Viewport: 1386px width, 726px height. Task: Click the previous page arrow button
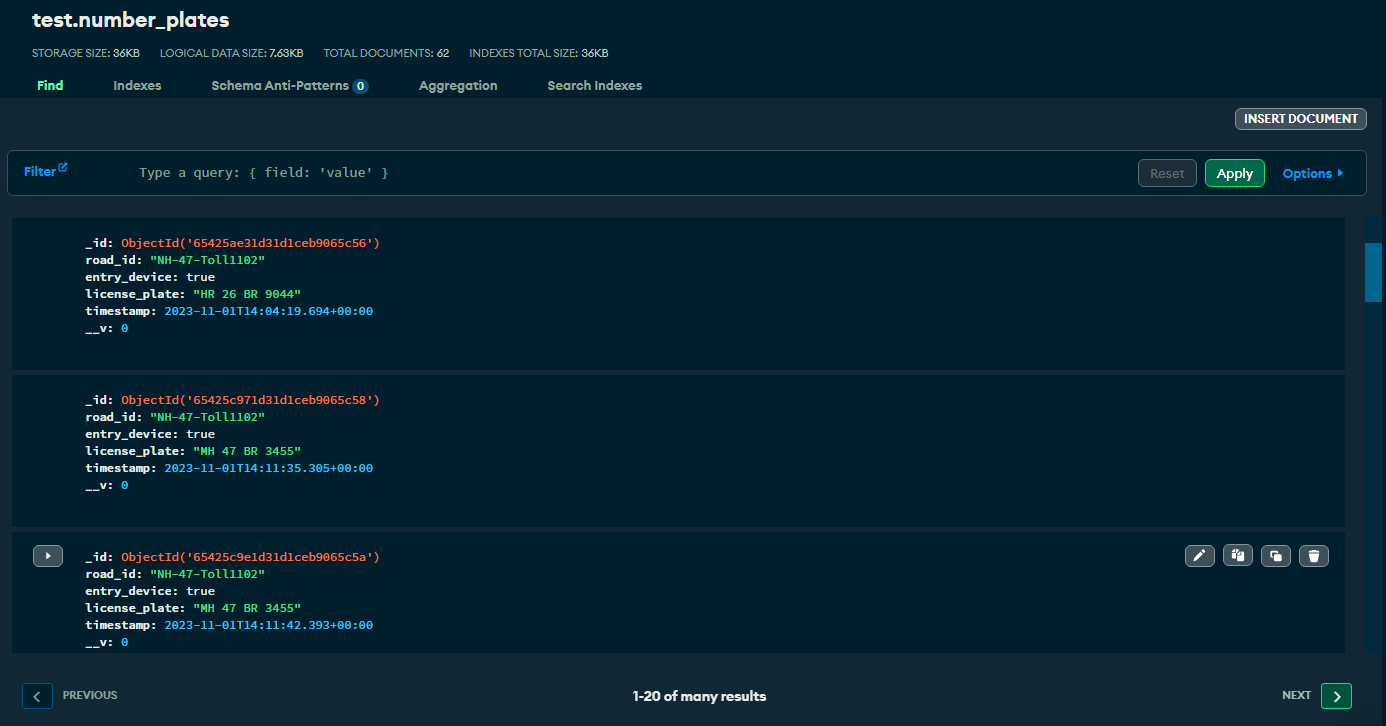coord(37,696)
